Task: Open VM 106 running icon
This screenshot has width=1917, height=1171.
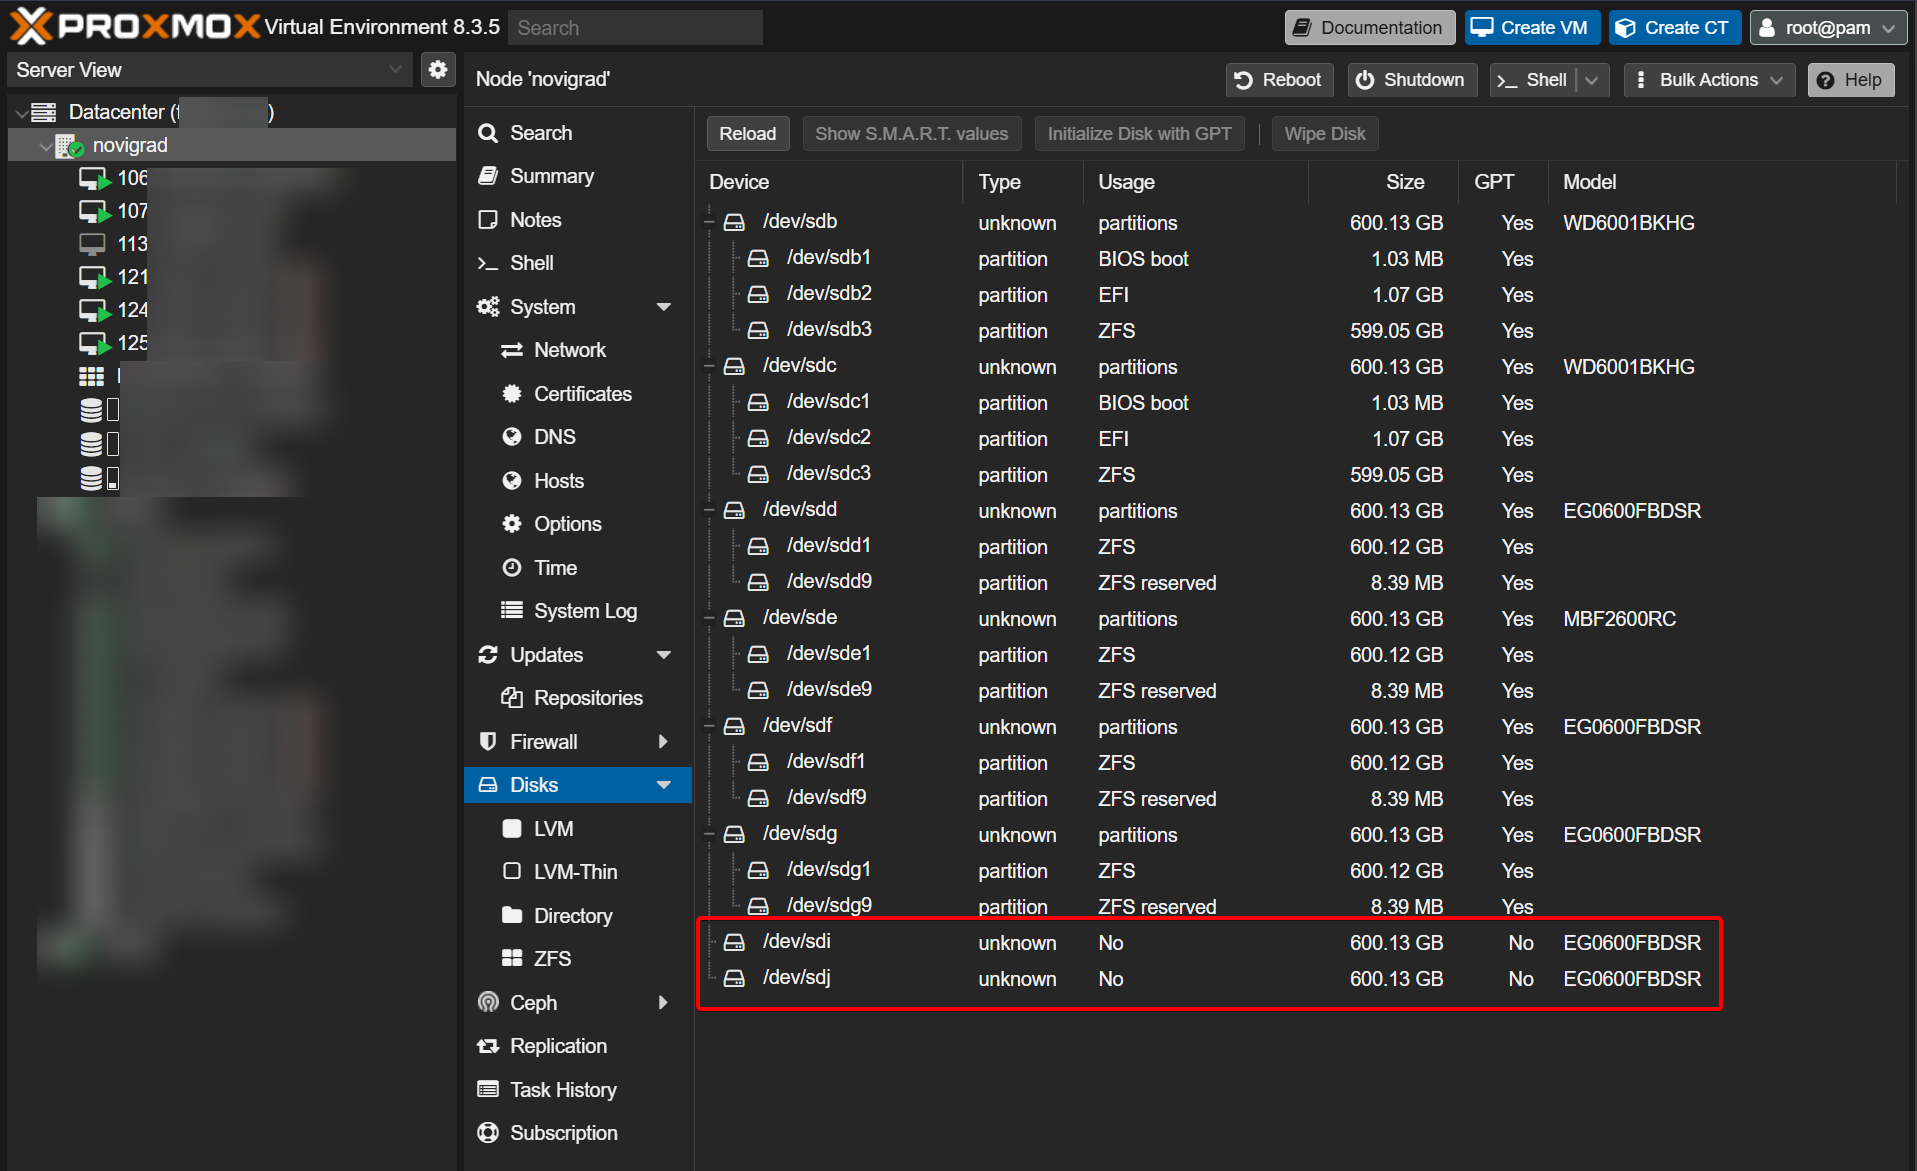Action: 94,179
